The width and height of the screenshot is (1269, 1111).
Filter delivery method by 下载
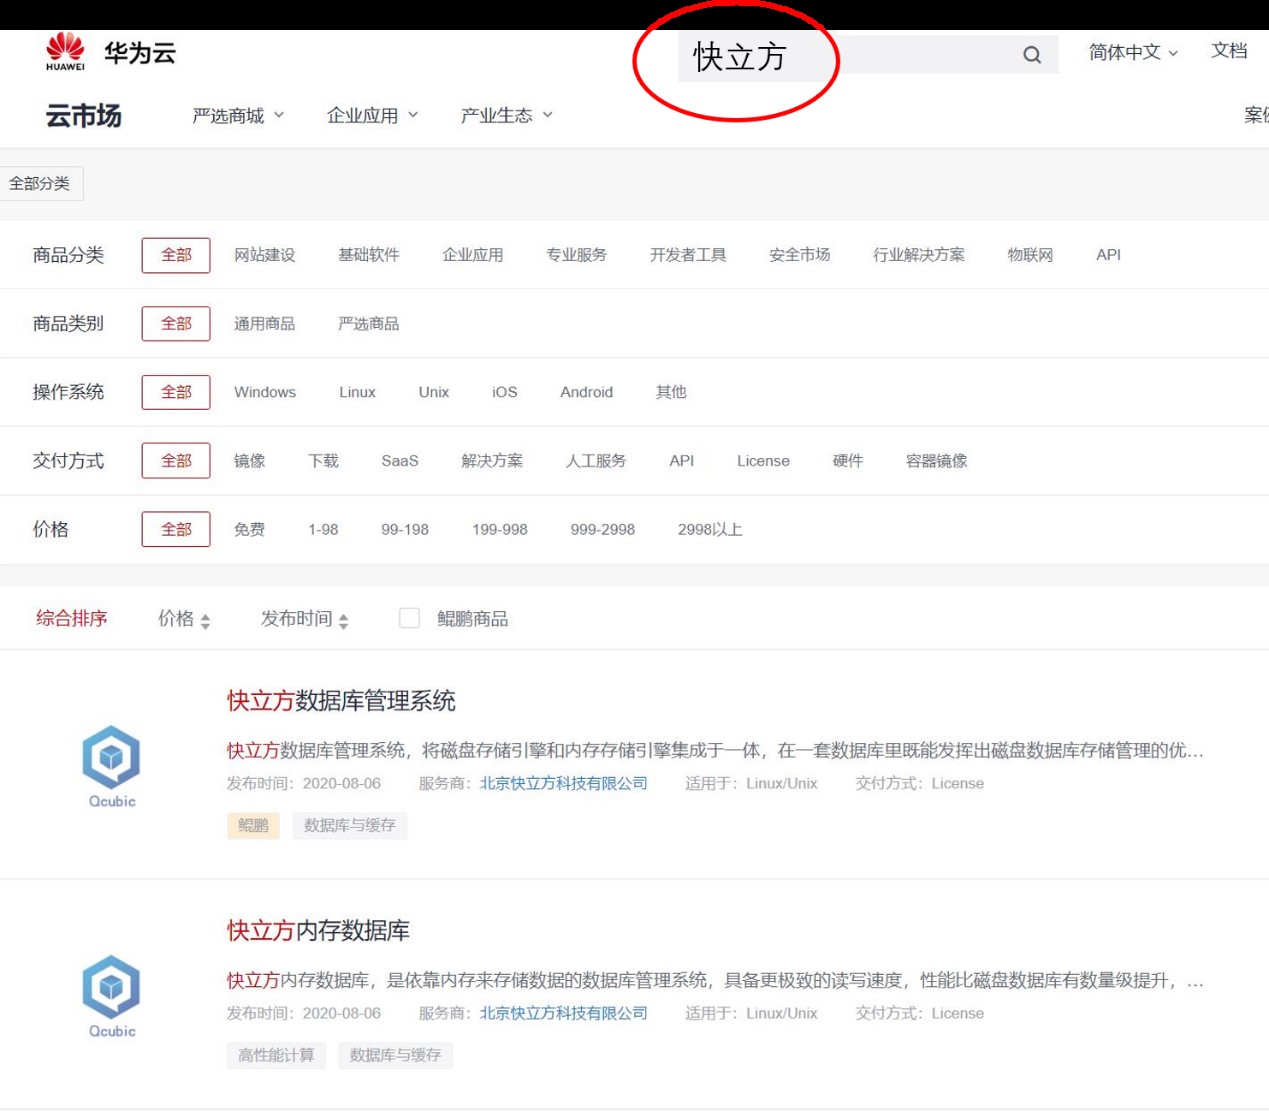pyautogui.click(x=324, y=461)
